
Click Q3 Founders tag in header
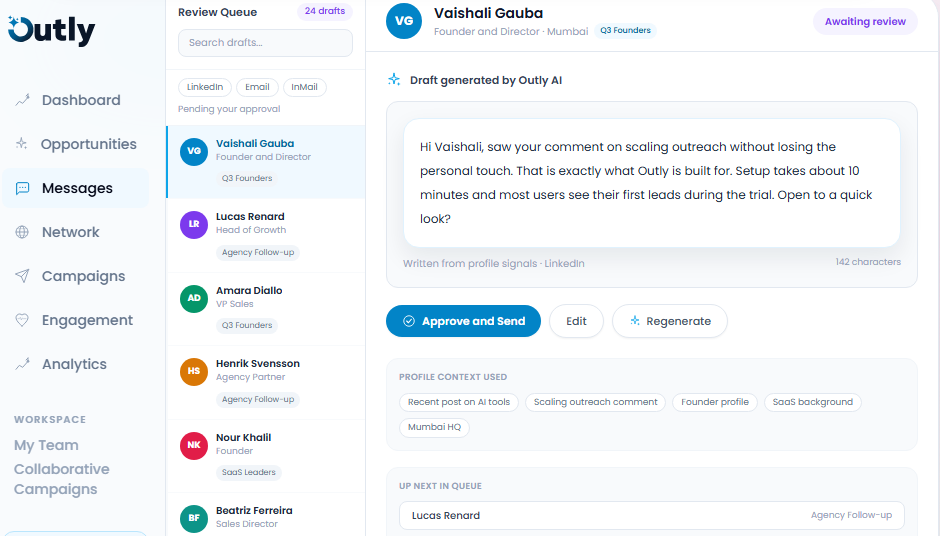(625, 31)
